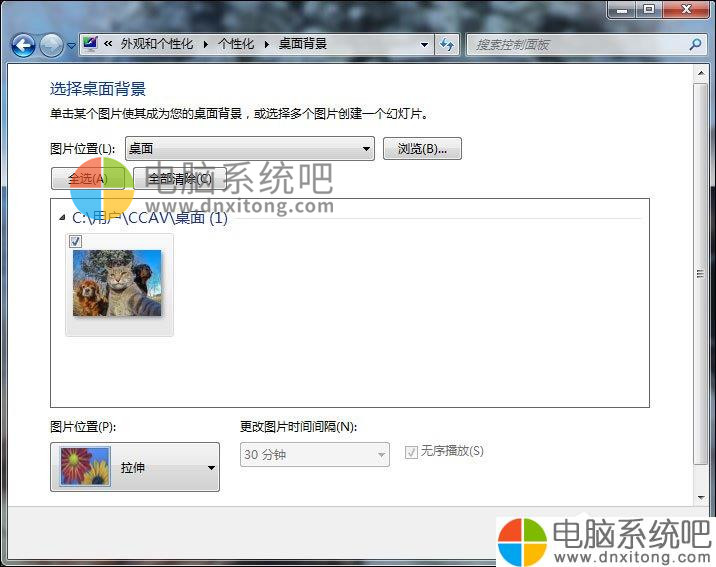Maximize the 桌面背景 window
The image size is (716, 567).
(649, 10)
